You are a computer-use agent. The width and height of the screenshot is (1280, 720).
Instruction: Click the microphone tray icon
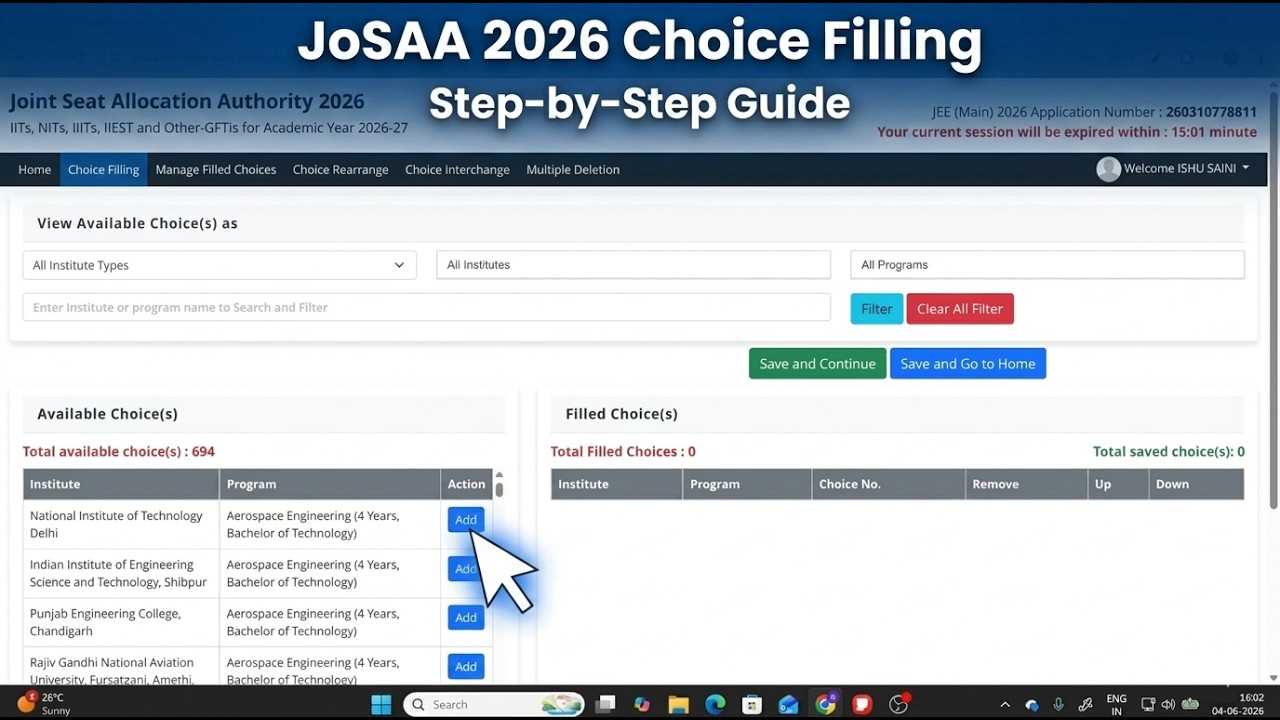pyautogui.click(x=1058, y=705)
